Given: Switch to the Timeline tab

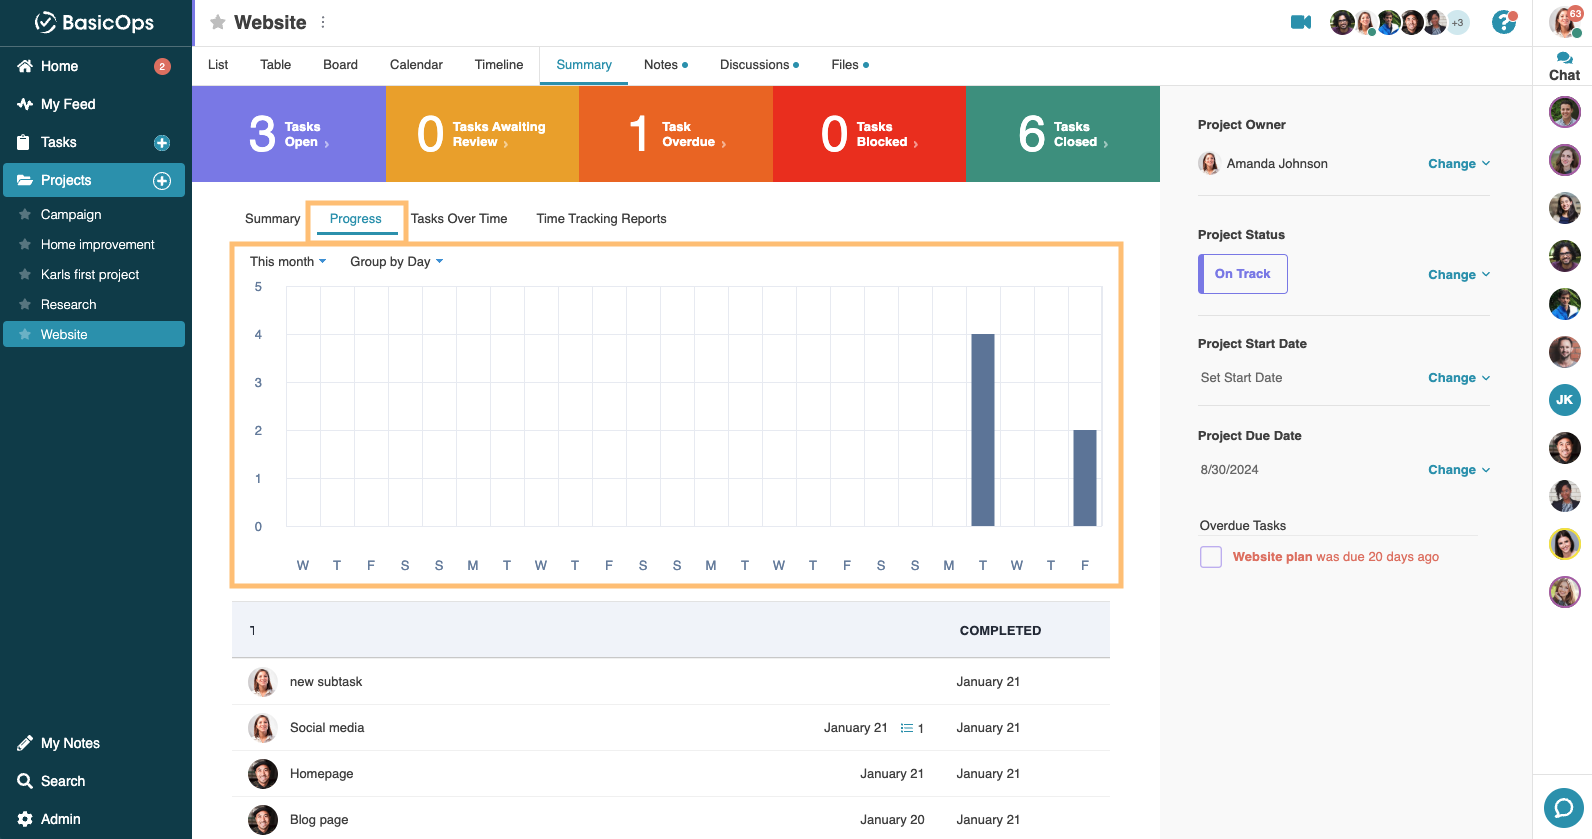Looking at the screenshot, I should (x=498, y=65).
